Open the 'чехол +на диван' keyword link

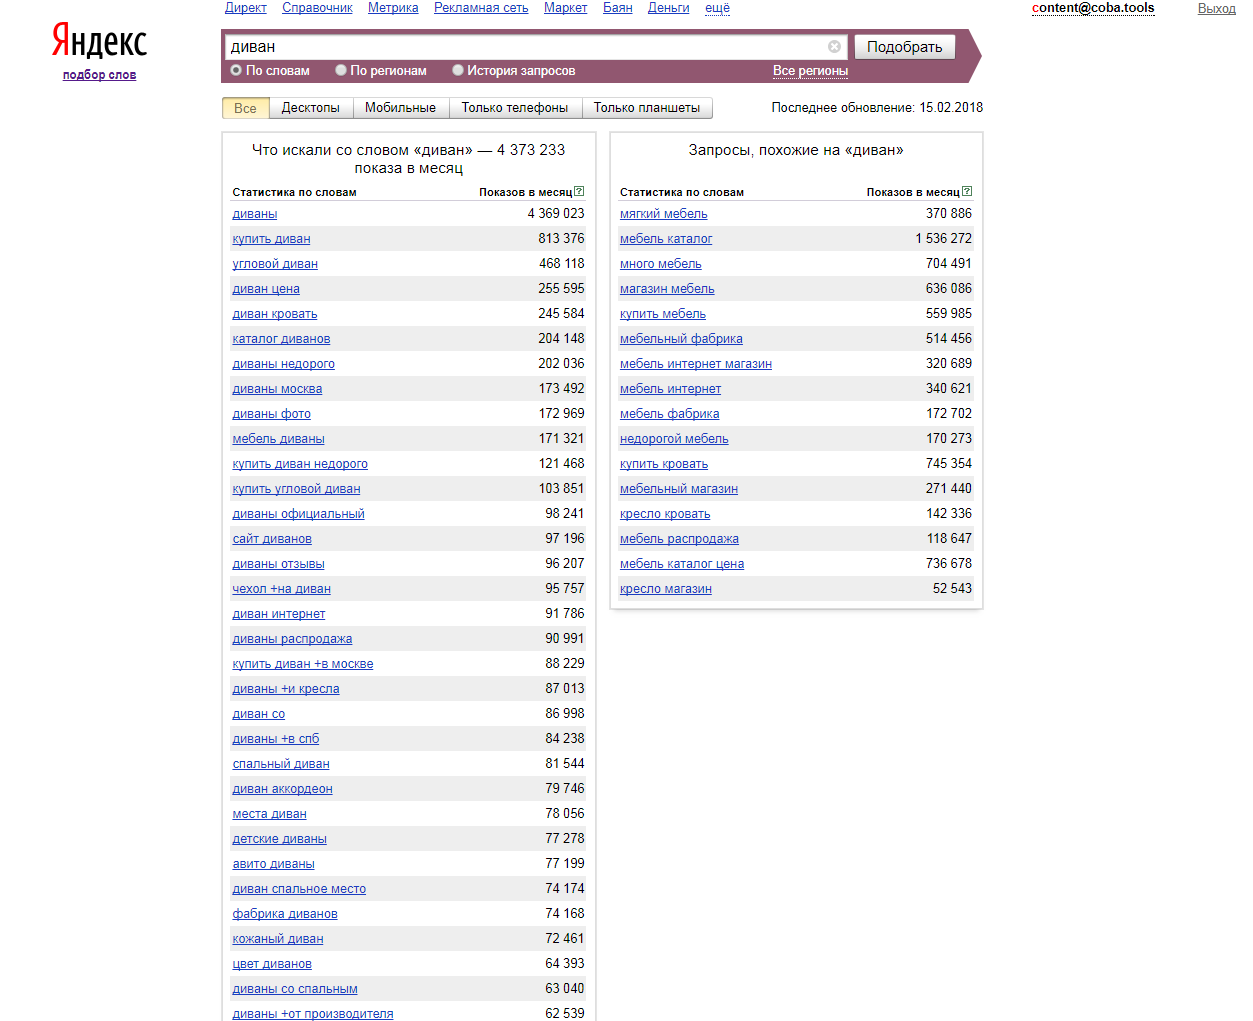coord(281,589)
